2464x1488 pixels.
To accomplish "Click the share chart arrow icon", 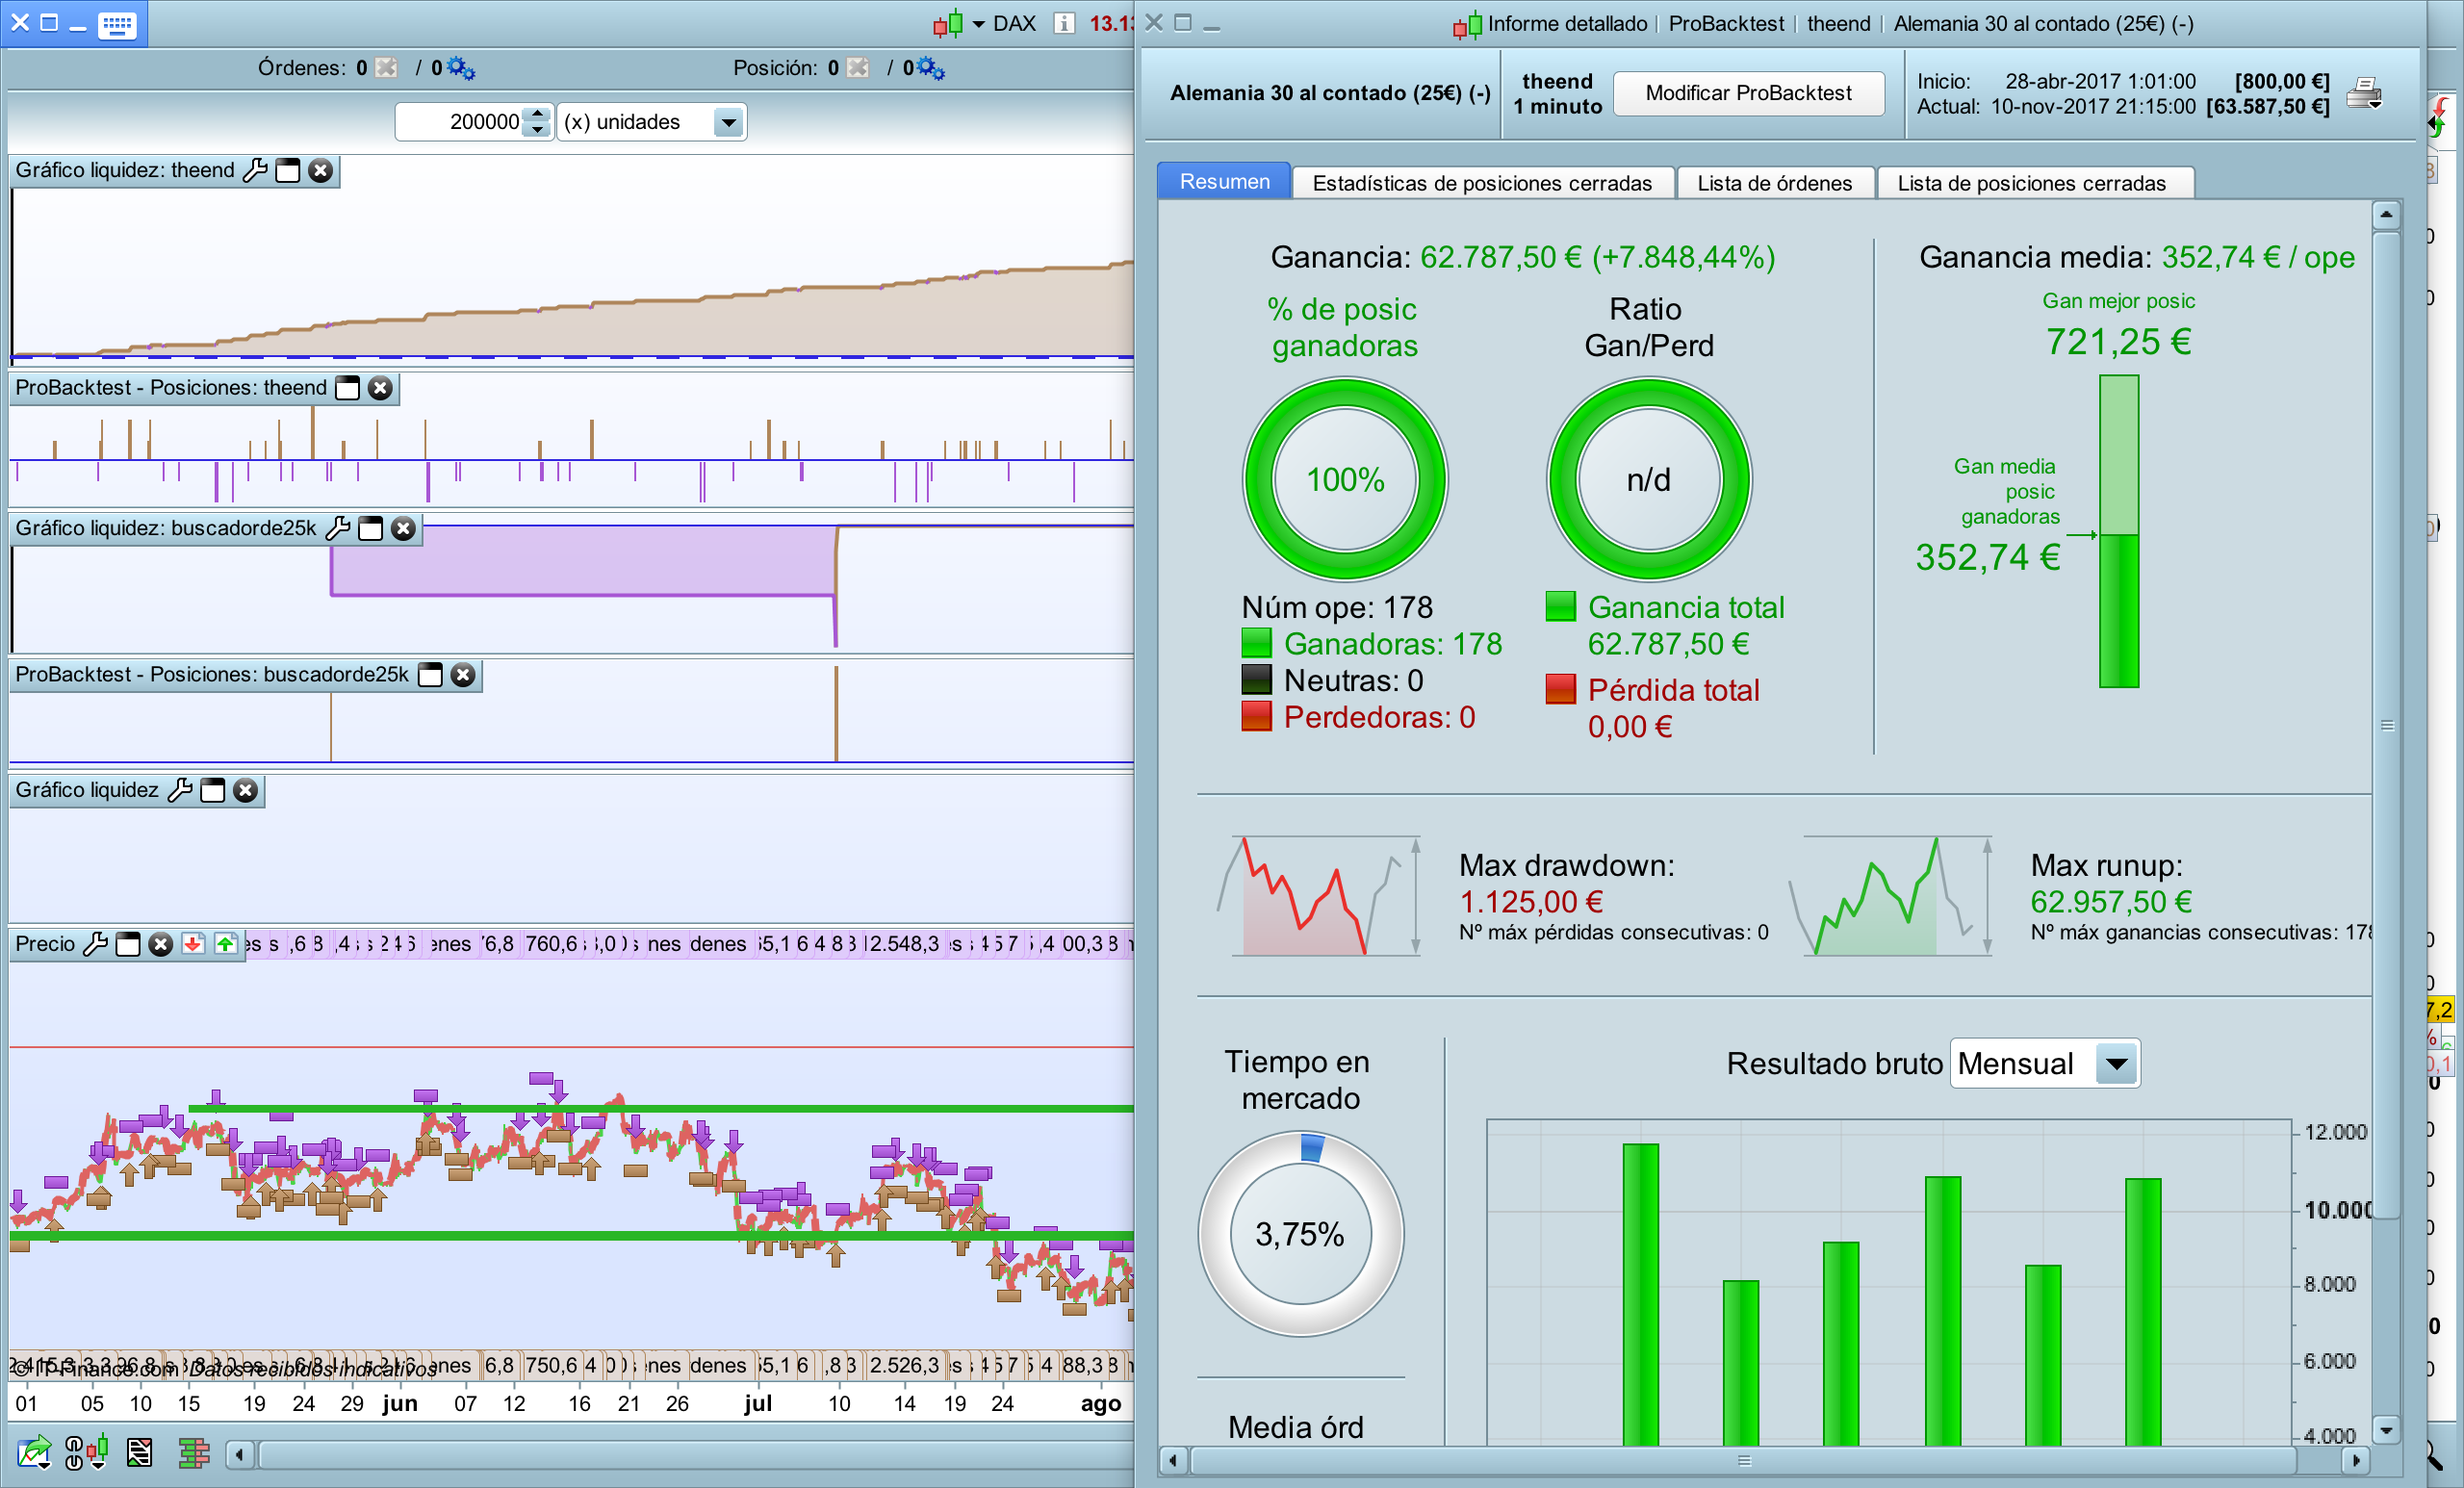I will point(34,1453).
